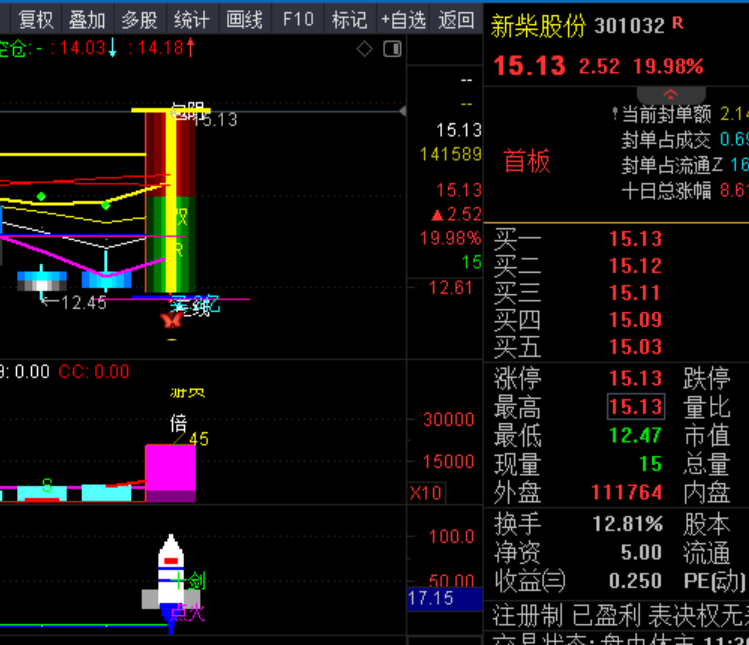Click the 净资 value 5.00

641,552
